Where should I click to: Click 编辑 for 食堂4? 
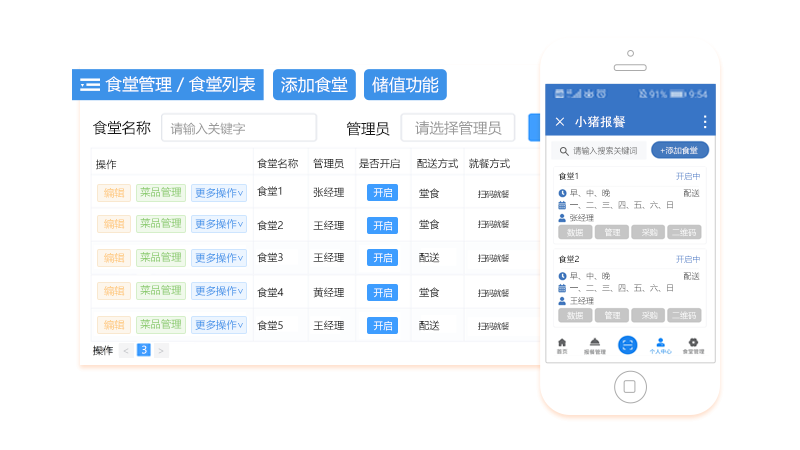(114, 291)
